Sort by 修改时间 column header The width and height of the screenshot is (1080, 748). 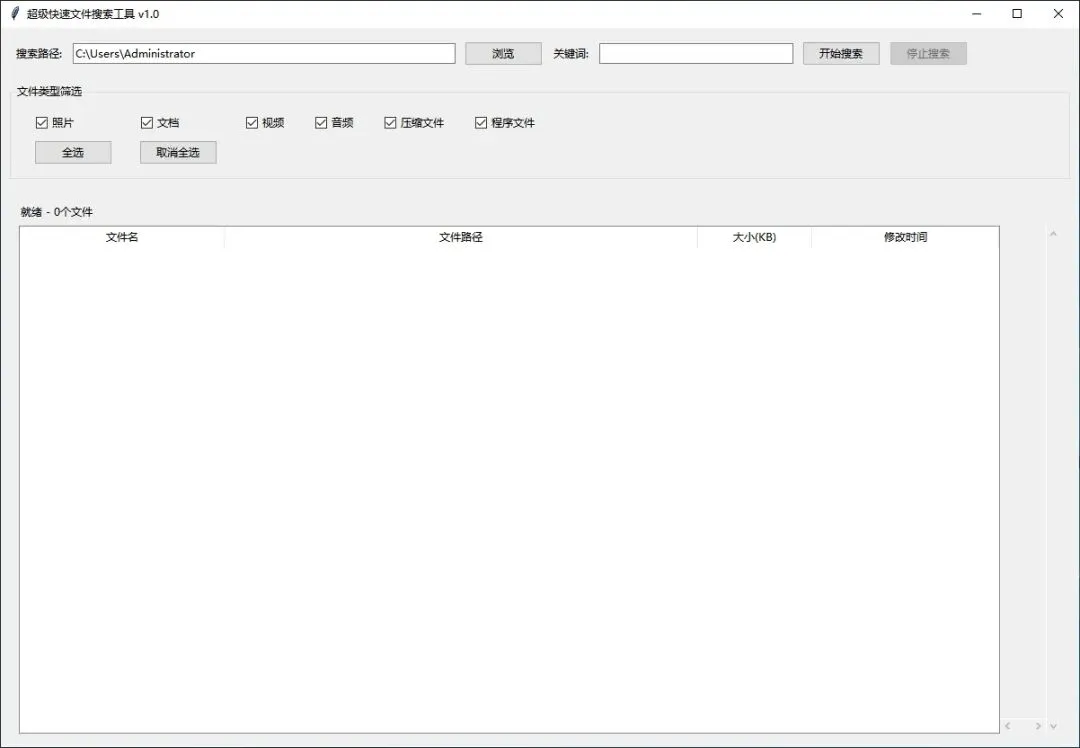coord(905,237)
